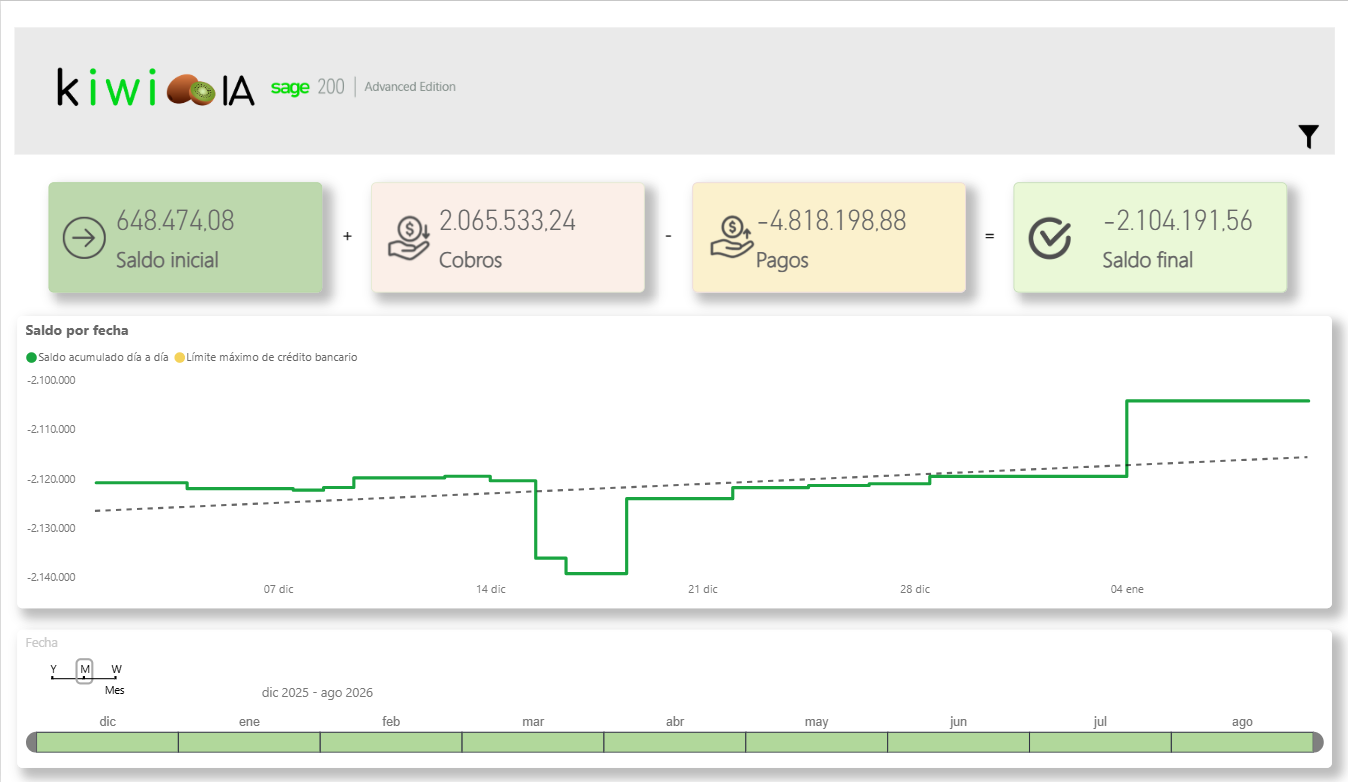
Task: Click the sage 200 logo
Action: 307,87
